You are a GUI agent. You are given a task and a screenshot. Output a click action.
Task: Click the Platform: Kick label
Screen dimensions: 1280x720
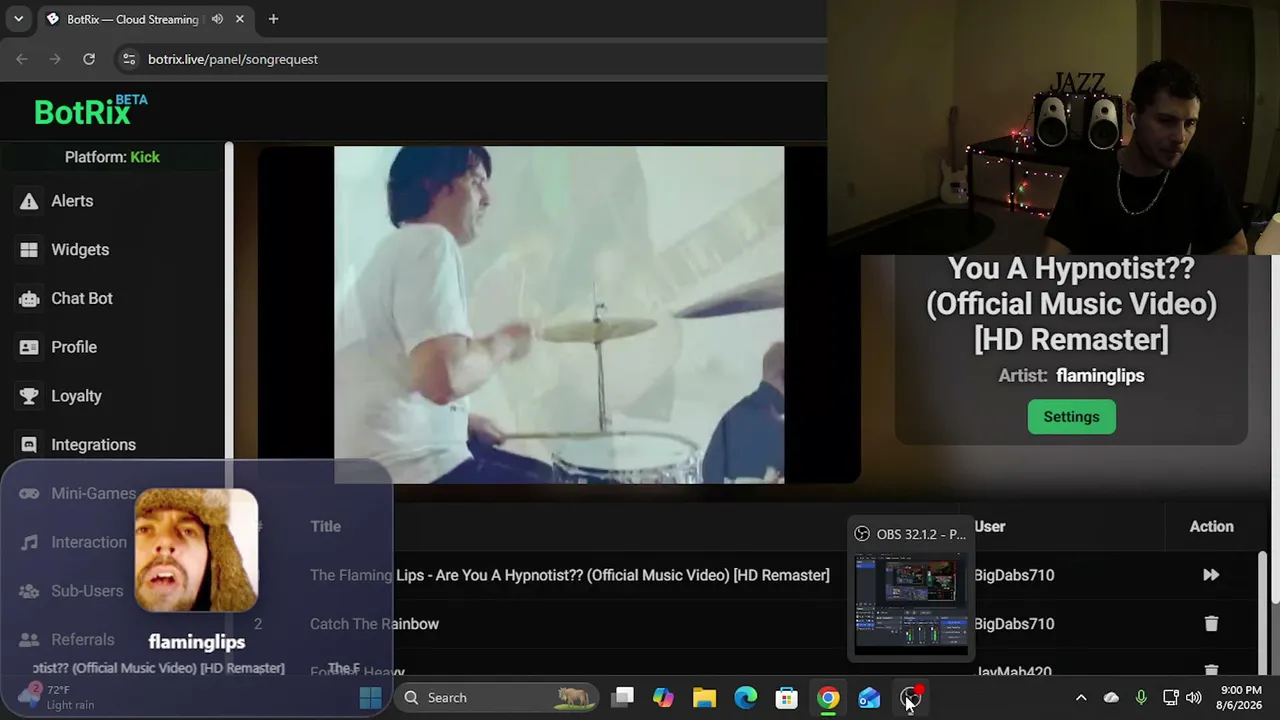(x=112, y=157)
